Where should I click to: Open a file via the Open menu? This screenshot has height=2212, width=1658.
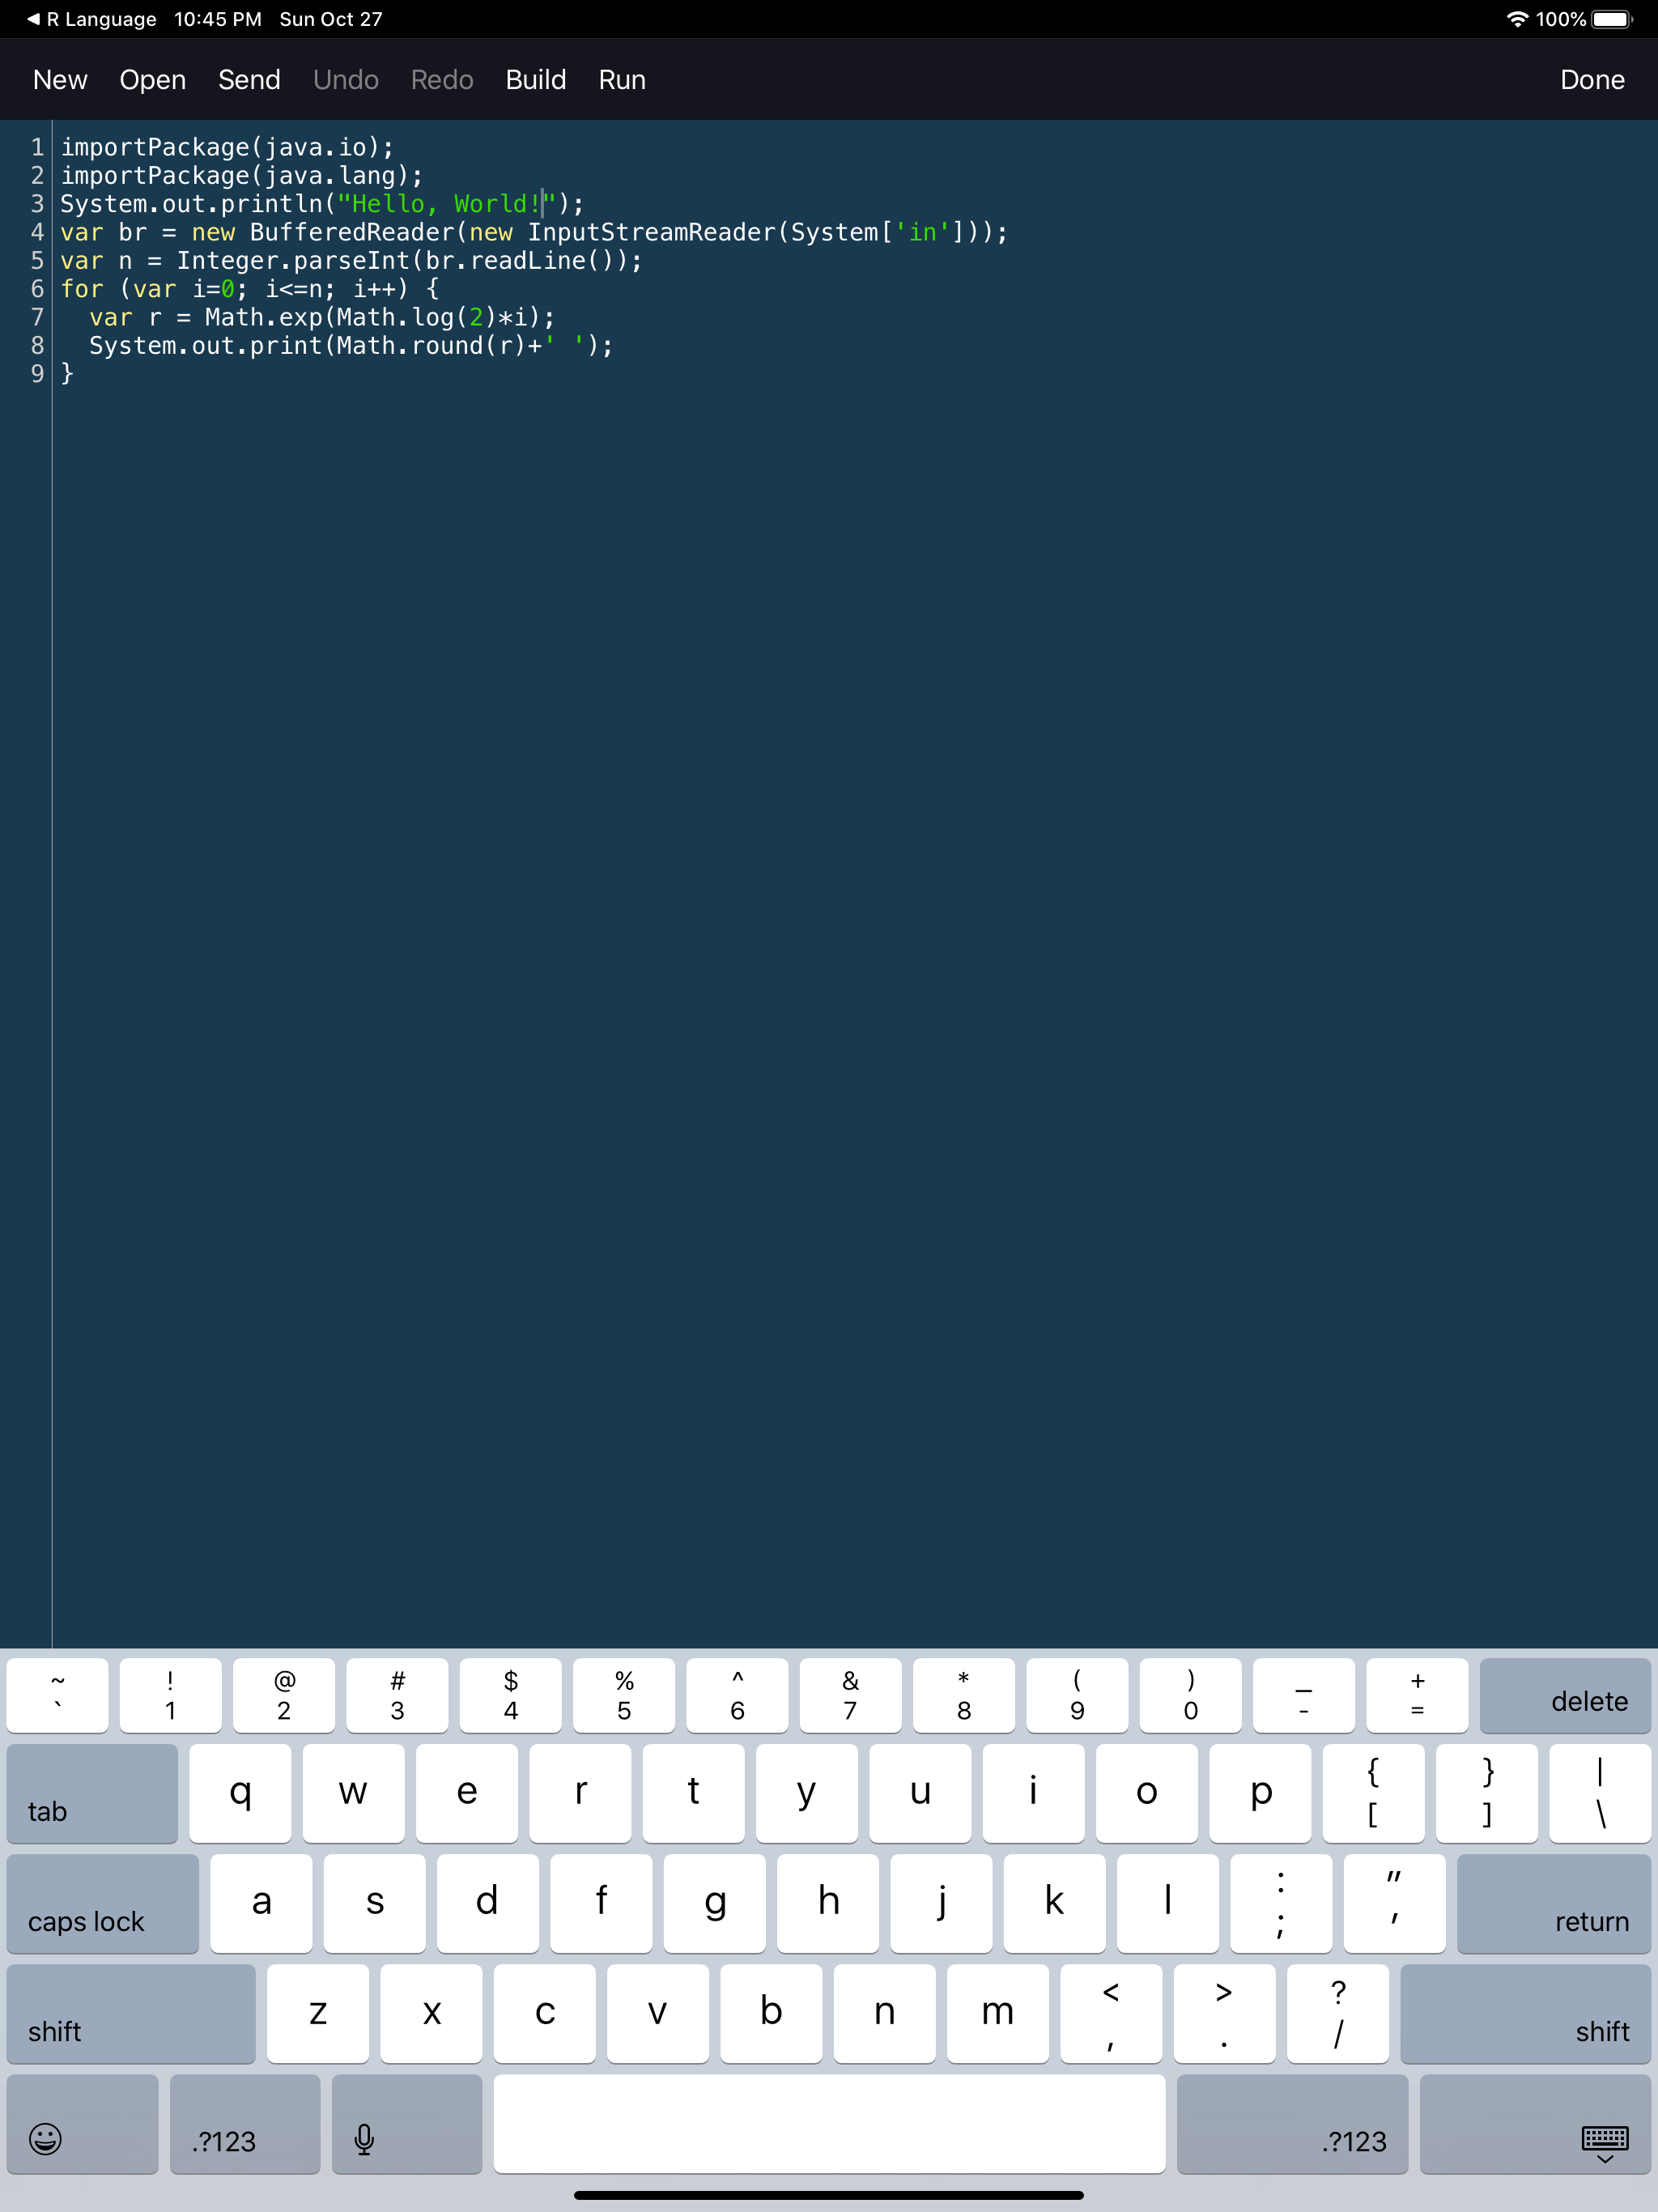coord(152,79)
